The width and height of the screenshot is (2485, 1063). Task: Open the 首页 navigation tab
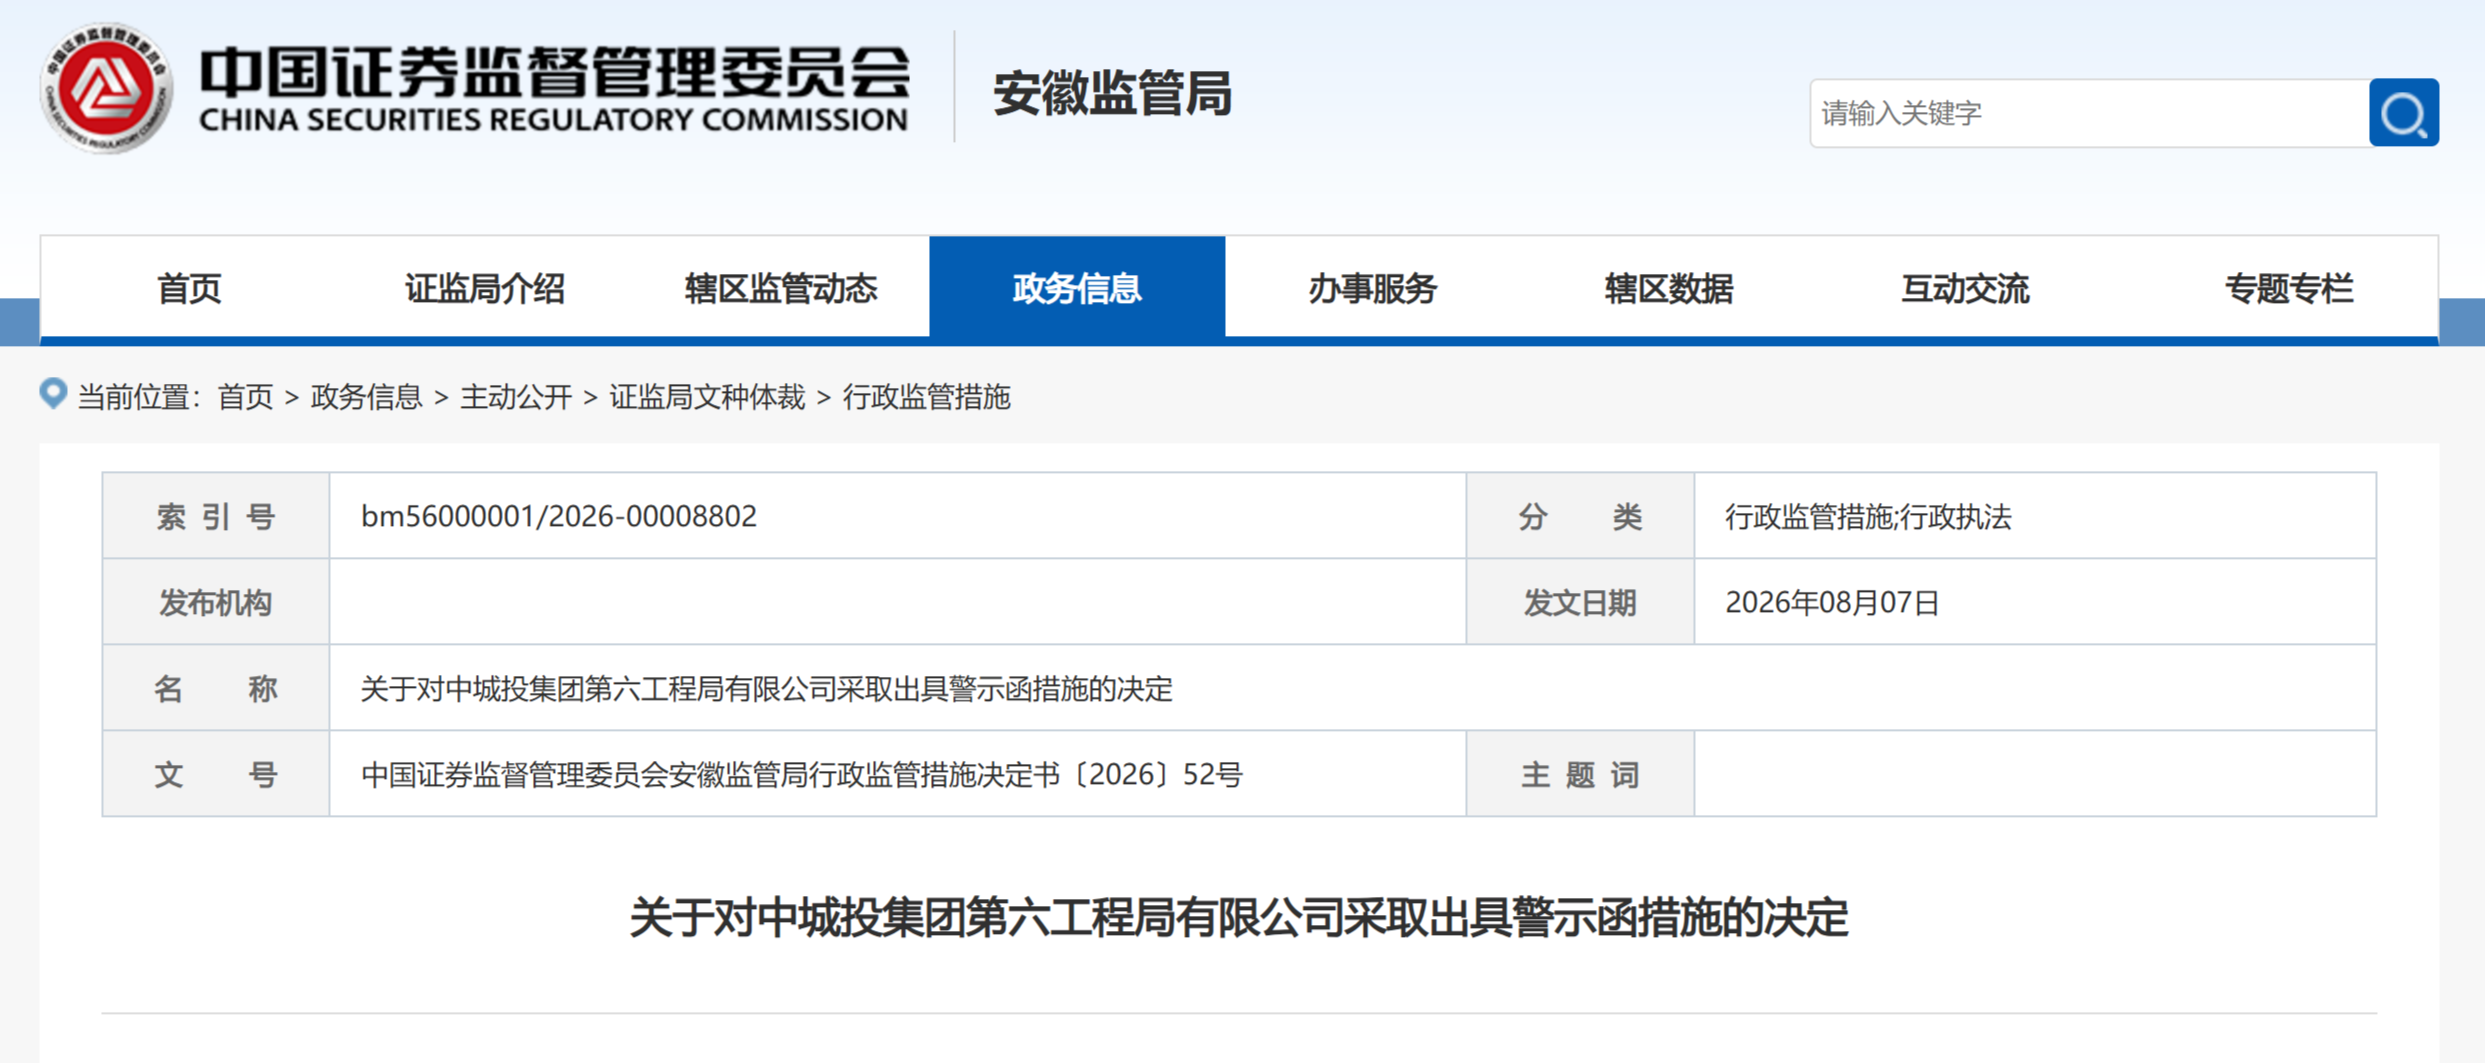pyautogui.click(x=189, y=289)
